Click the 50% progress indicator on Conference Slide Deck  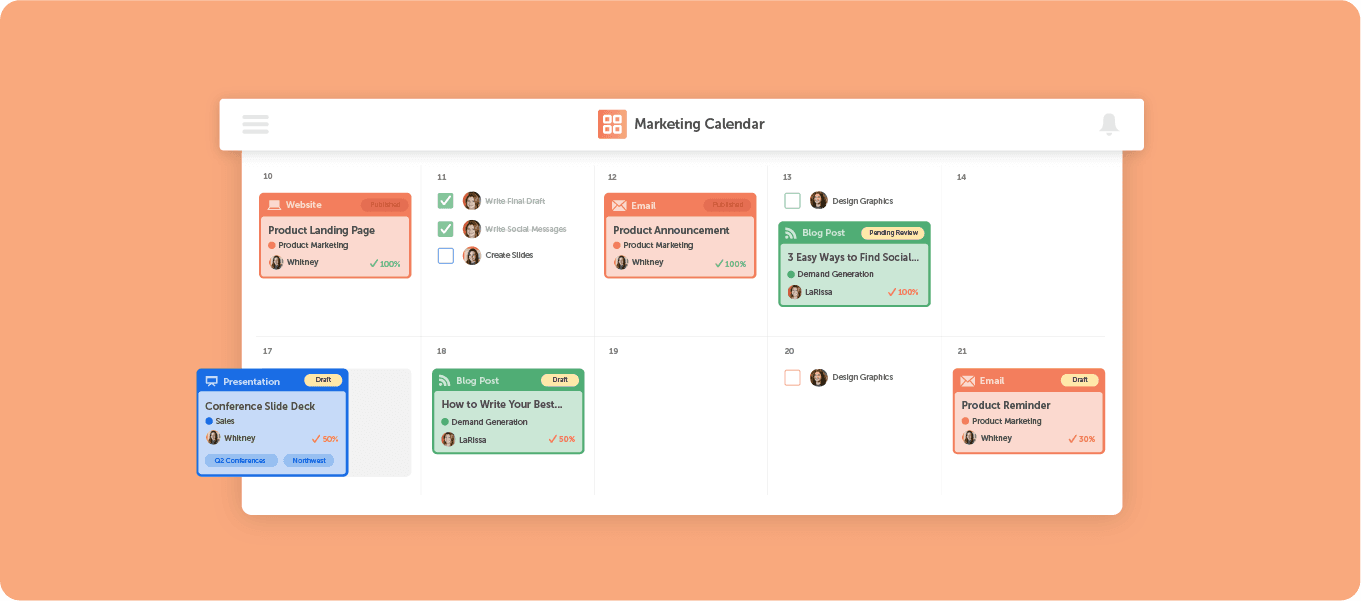[325, 439]
